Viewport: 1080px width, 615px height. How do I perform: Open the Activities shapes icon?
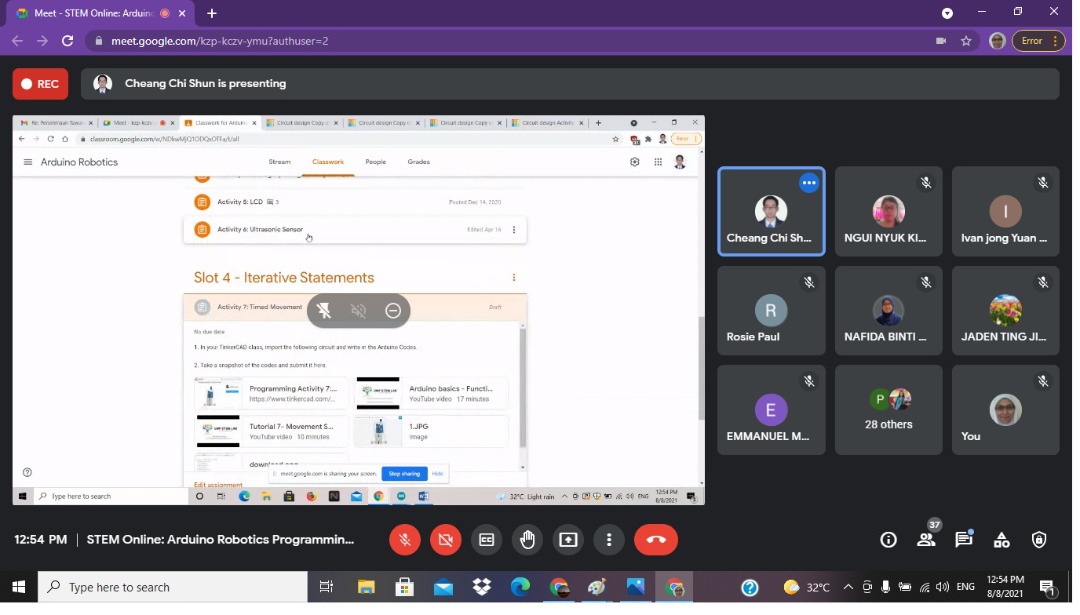tap(1001, 540)
